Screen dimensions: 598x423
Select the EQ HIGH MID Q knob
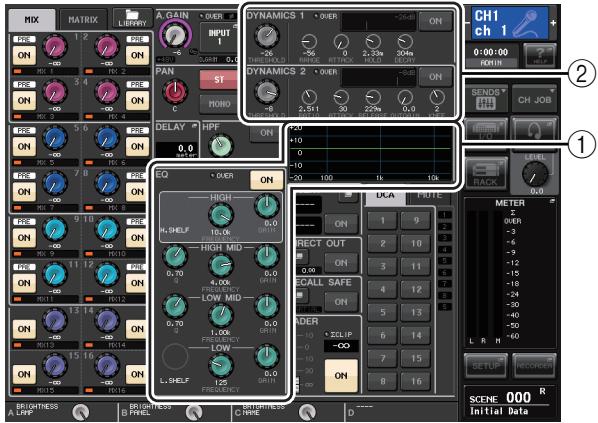(x=175, y=257)
